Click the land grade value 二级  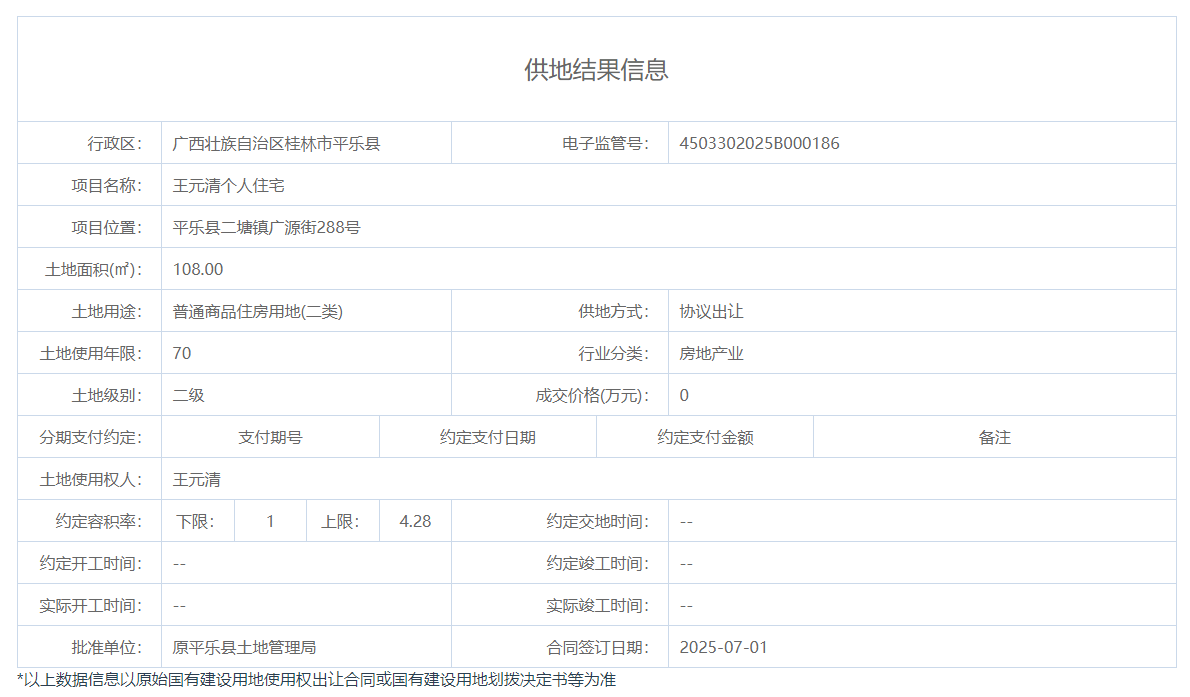(189, 395)
